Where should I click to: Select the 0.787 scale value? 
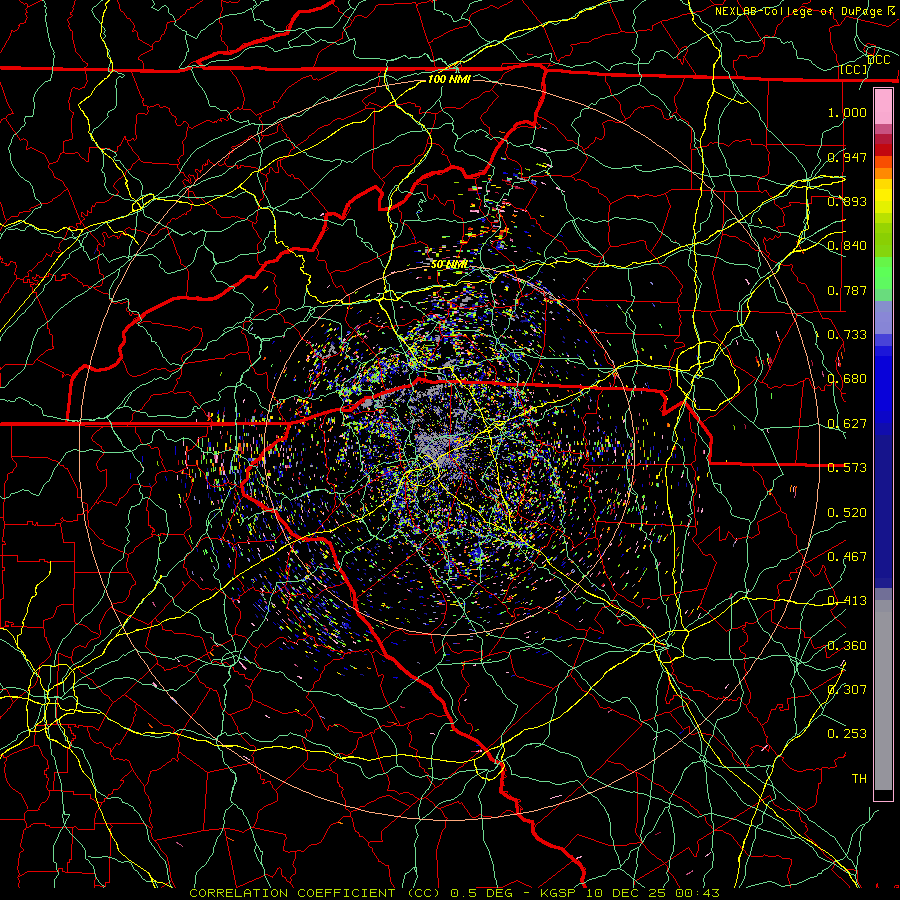click(847, 290)
